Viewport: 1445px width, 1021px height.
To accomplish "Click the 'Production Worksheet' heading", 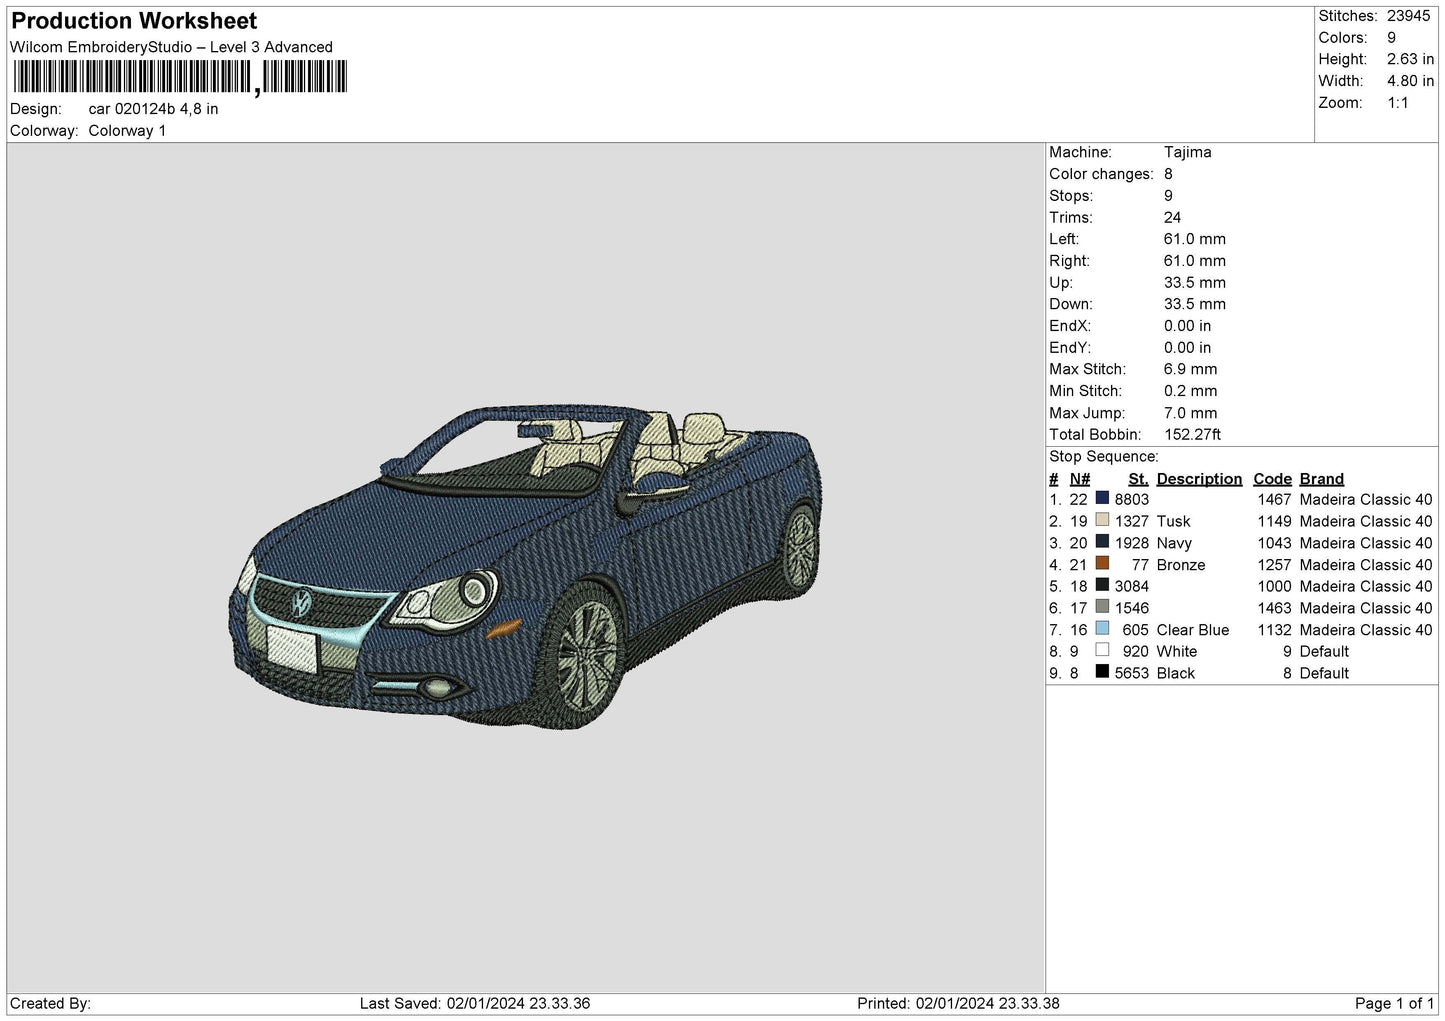I will pos(134,21).
